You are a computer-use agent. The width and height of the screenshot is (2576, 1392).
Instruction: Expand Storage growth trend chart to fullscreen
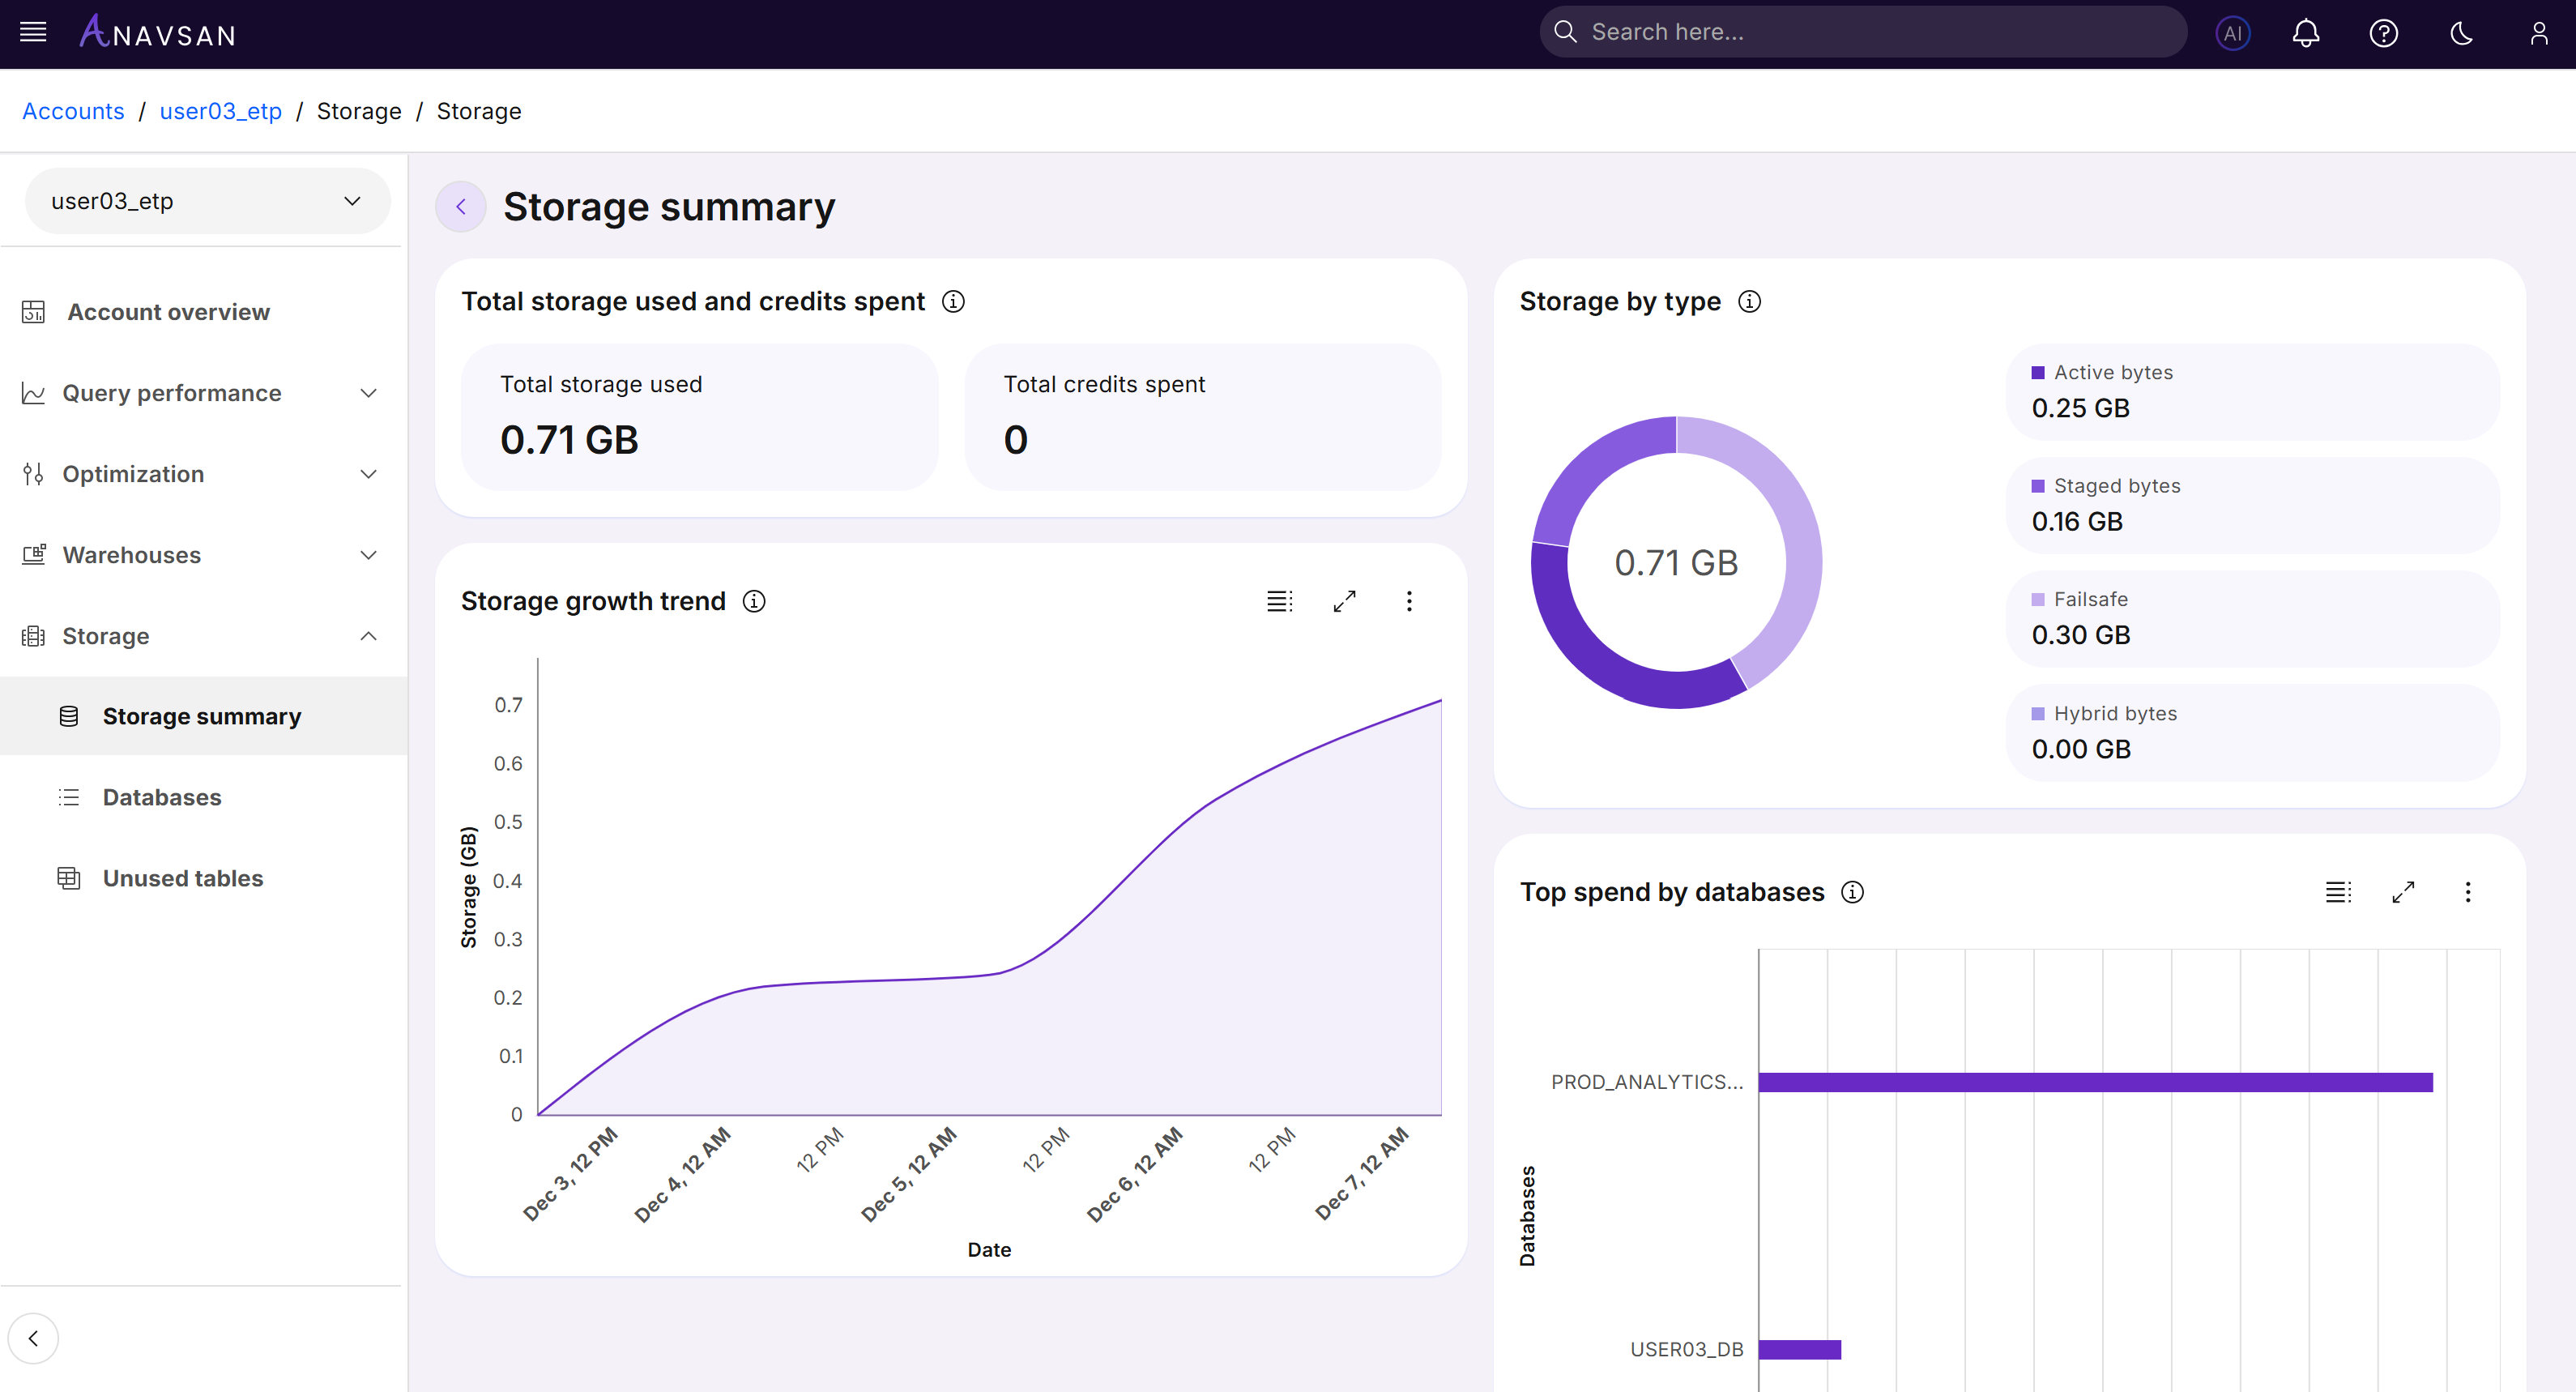(x=1344, y=601)
